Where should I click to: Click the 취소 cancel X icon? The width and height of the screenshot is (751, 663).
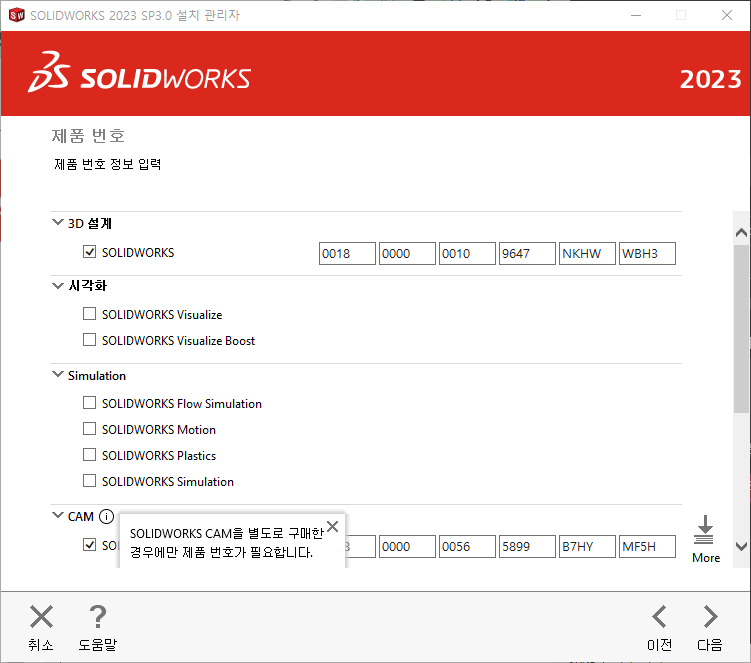41,617
